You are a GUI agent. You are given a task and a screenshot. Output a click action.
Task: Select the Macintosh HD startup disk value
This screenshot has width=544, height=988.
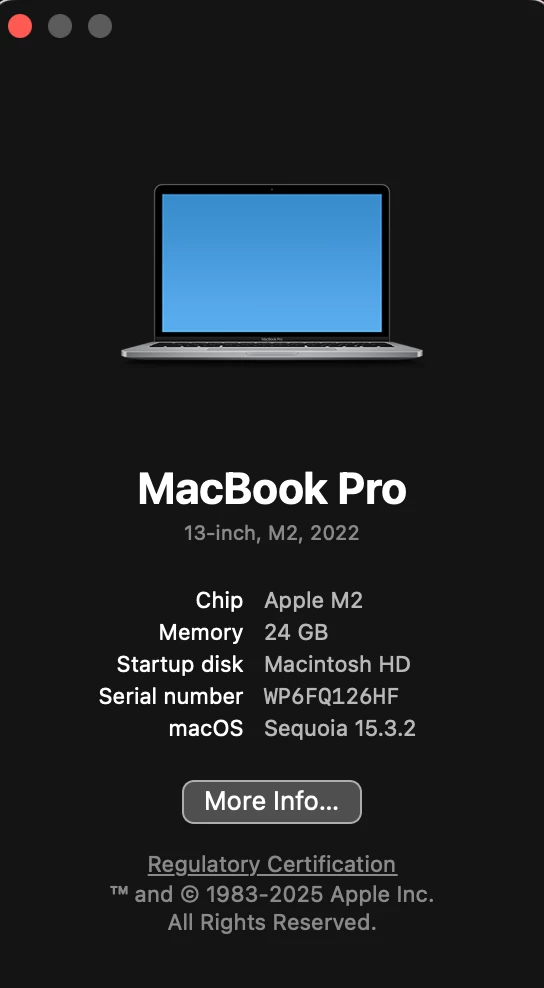click(337, 664)
